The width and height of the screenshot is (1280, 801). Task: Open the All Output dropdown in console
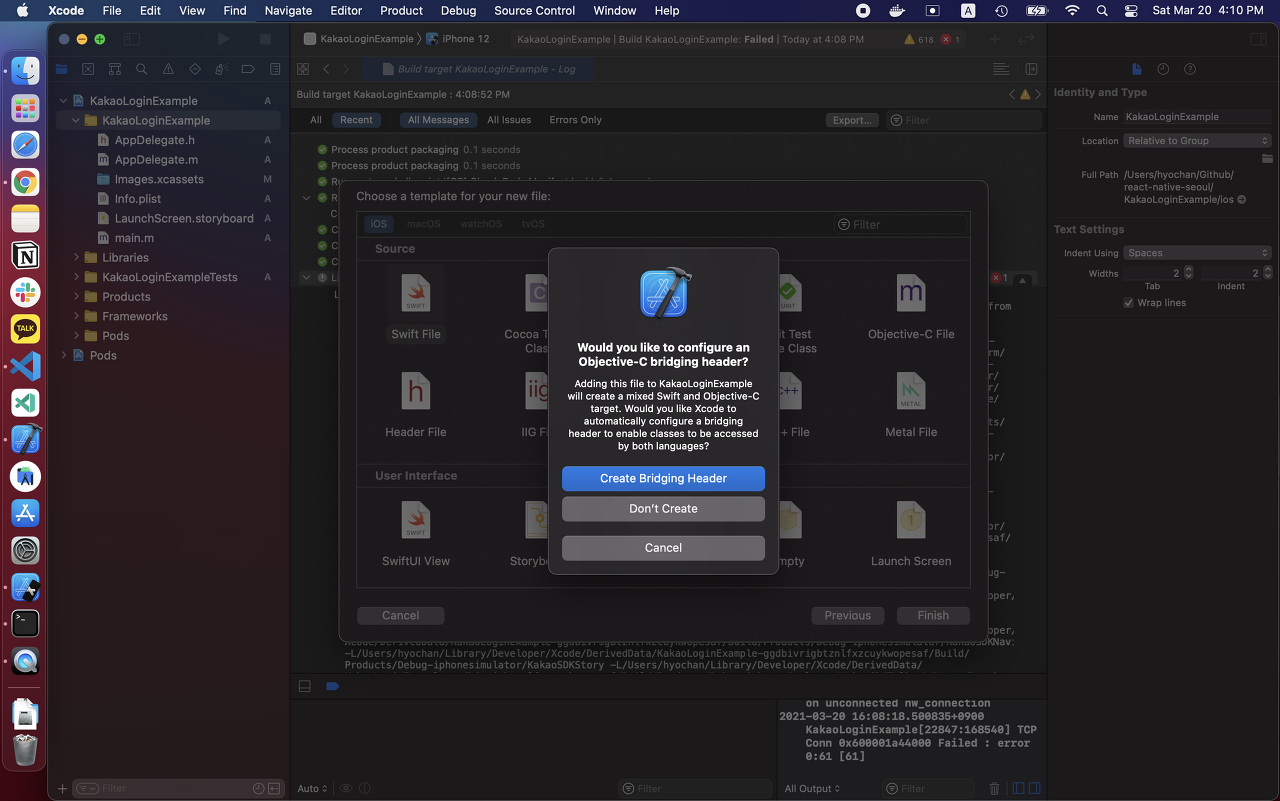pyautogui.click(x=812, y=788)
